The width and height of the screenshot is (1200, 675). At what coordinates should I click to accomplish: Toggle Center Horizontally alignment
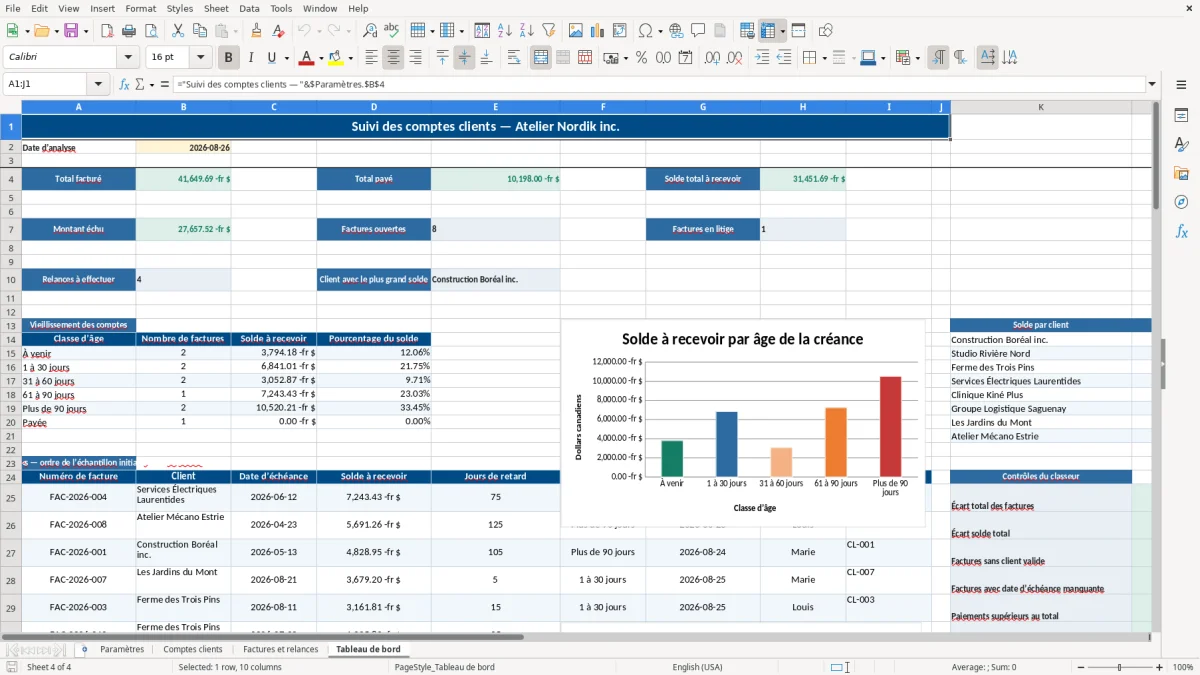(x=393, y=58)
